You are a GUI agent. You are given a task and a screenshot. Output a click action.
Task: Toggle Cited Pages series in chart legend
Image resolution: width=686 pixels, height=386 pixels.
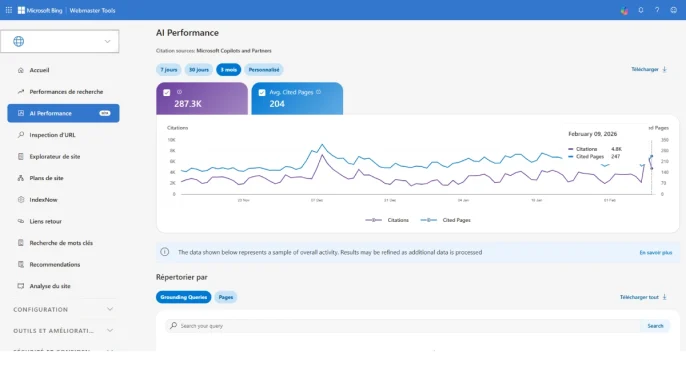[445, 220]
